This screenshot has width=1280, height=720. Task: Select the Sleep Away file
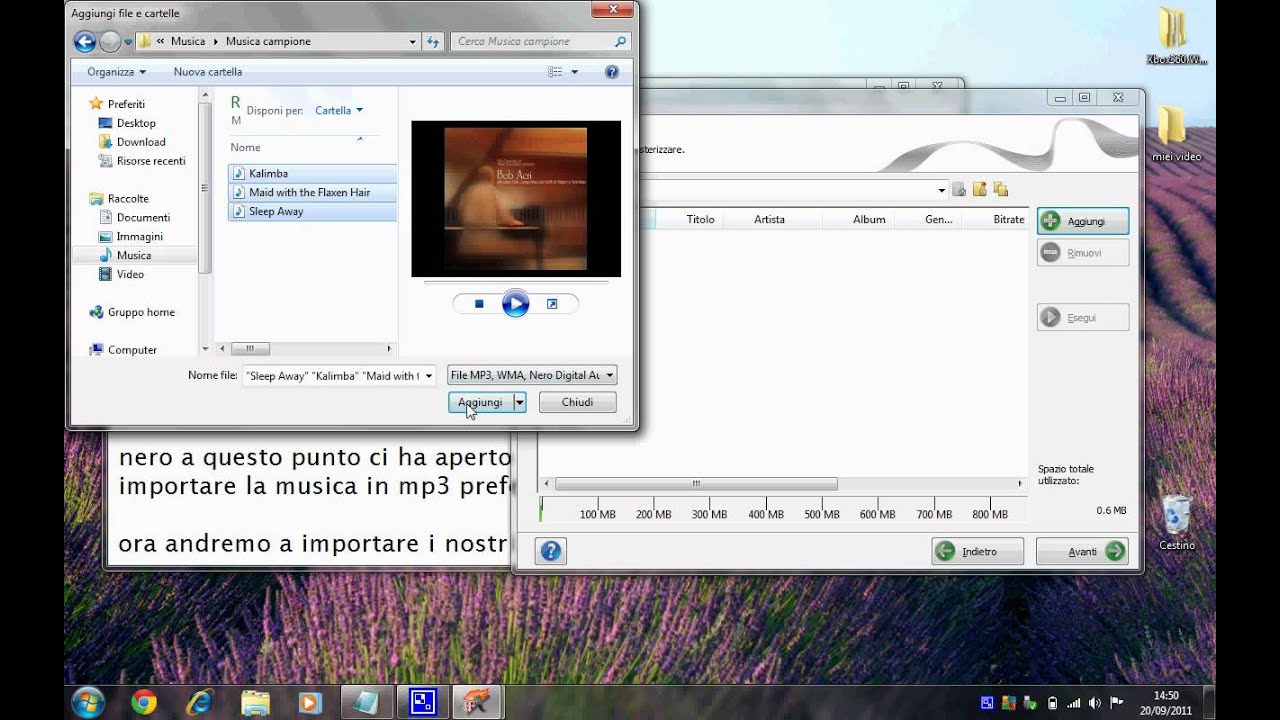(313, 211)
